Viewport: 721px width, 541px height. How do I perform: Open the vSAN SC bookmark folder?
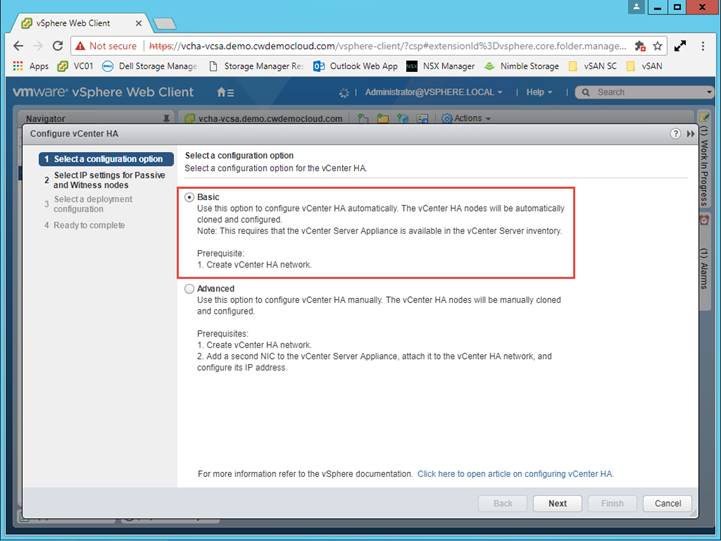click(593, 66)
